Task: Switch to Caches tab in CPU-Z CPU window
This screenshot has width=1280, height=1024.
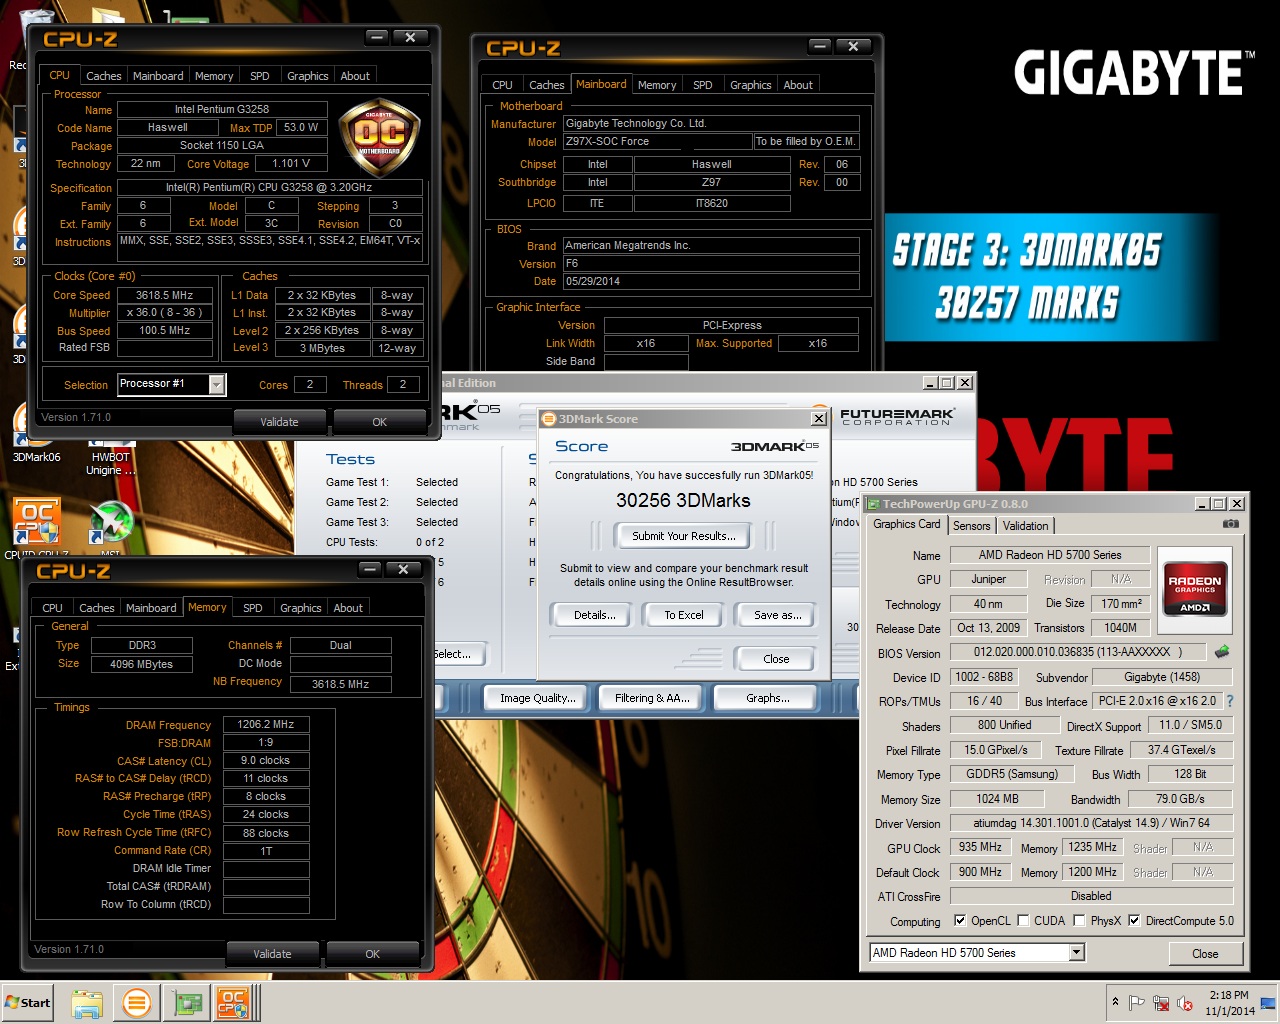Action: (103, 76)
